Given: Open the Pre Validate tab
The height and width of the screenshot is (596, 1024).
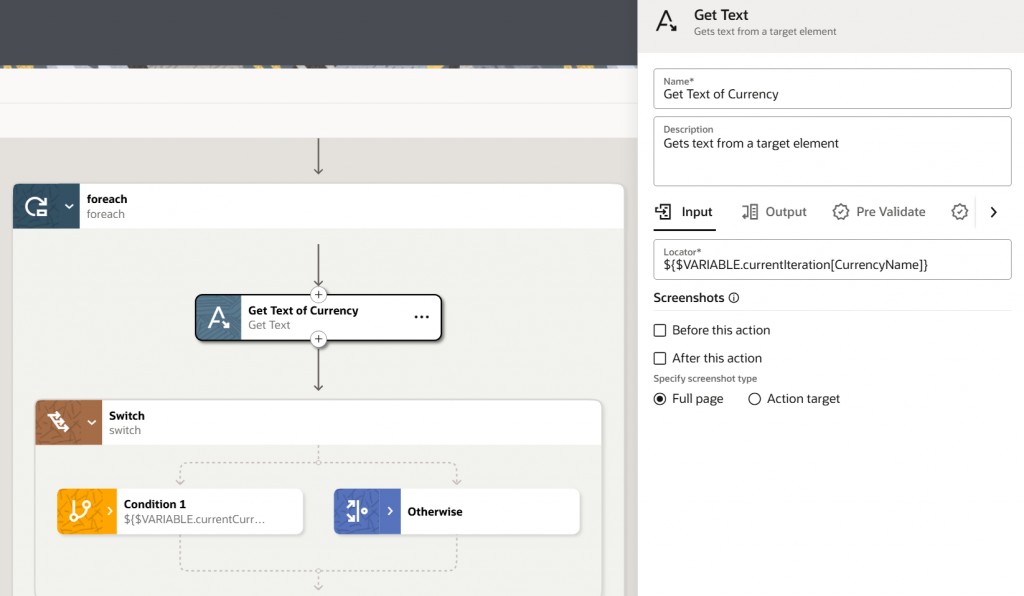Looking at the screenshot, I should 879,212.
